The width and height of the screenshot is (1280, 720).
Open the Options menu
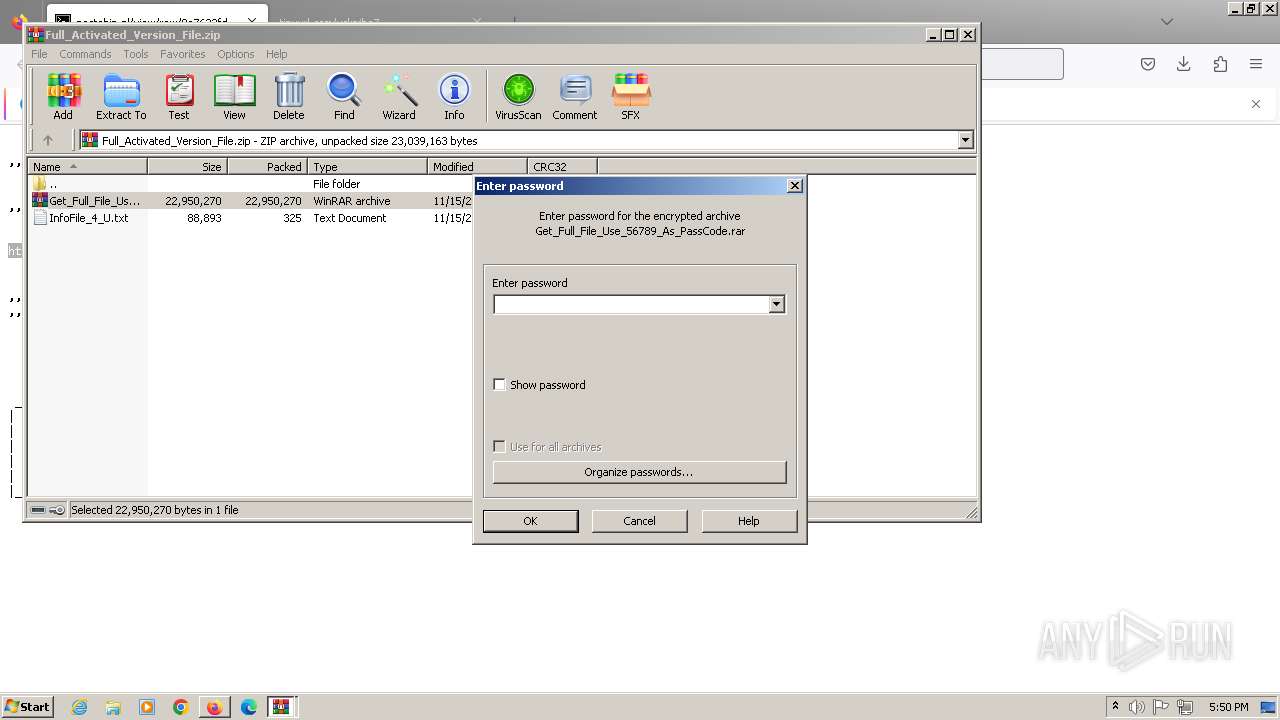[x=236, y=54]
